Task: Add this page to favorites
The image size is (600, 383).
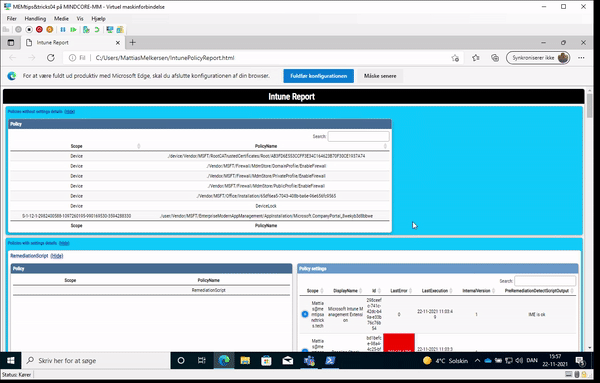Action: click(x=455, y=58)
